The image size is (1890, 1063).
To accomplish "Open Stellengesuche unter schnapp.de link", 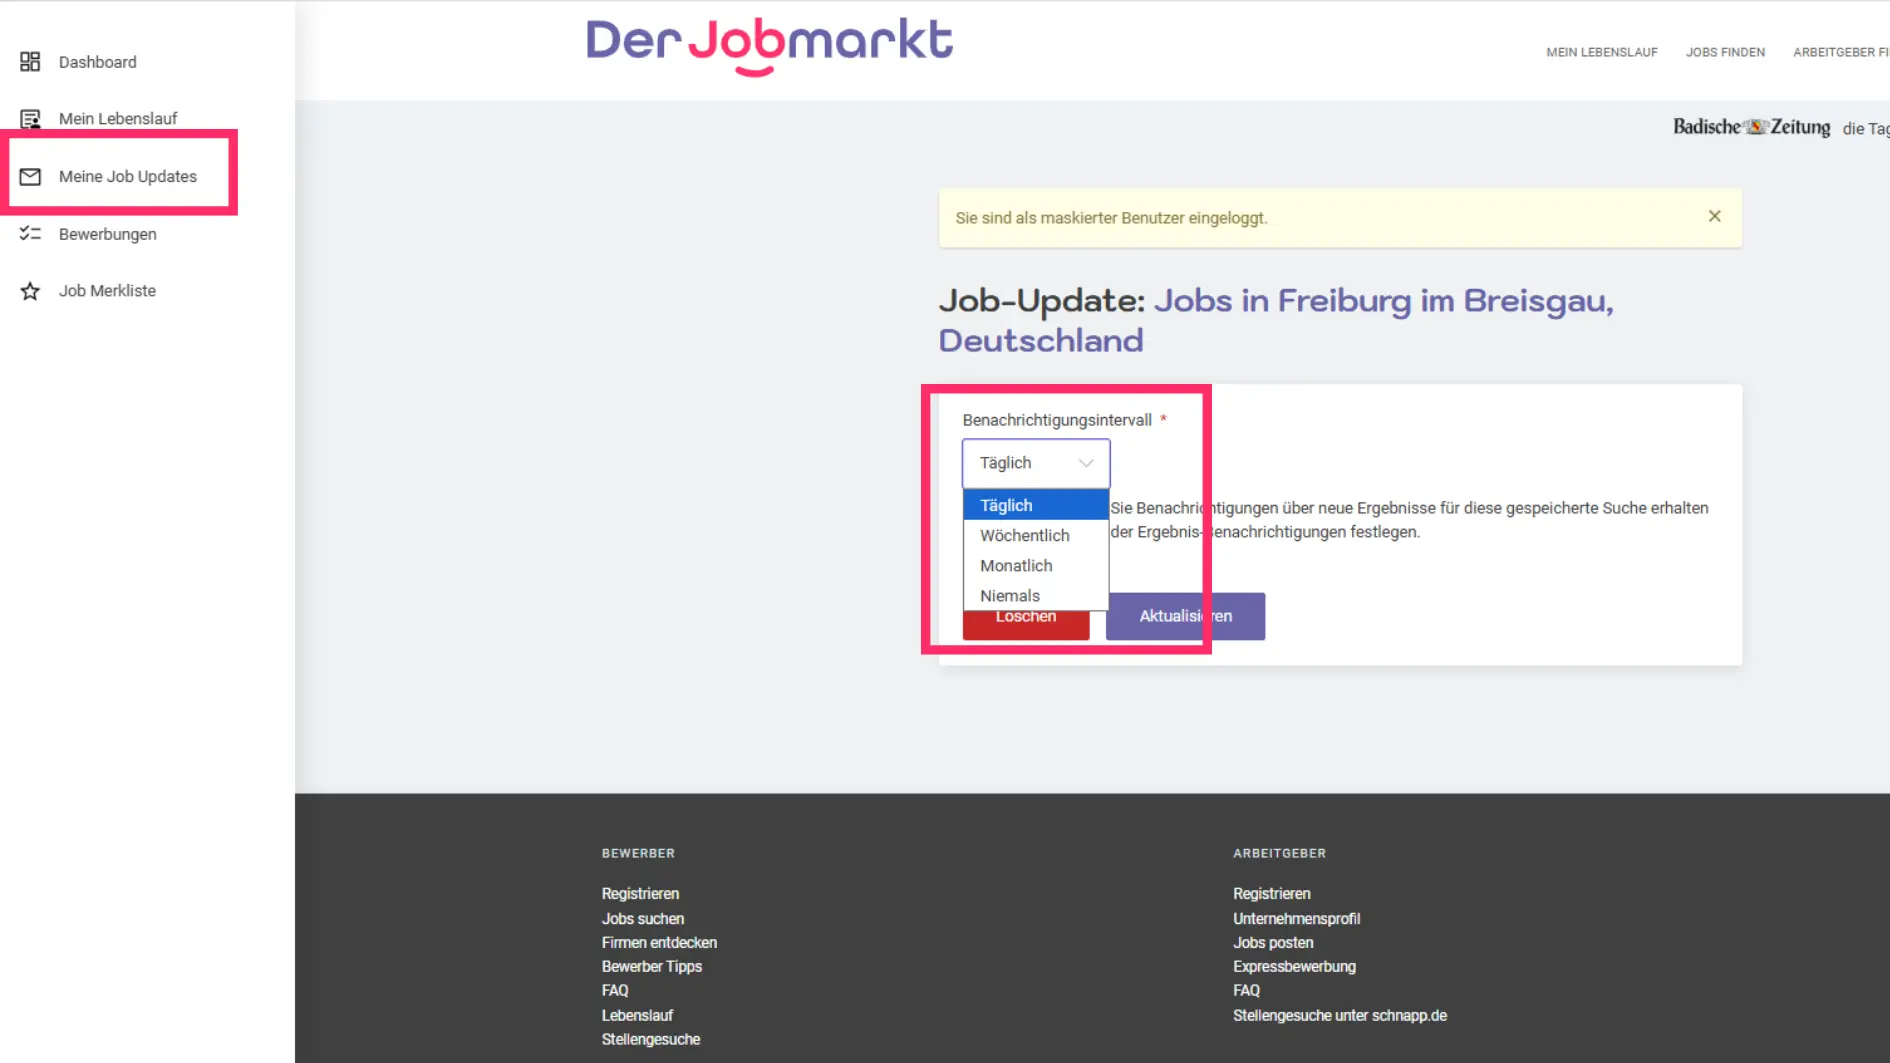I will coord(1339,1015).
